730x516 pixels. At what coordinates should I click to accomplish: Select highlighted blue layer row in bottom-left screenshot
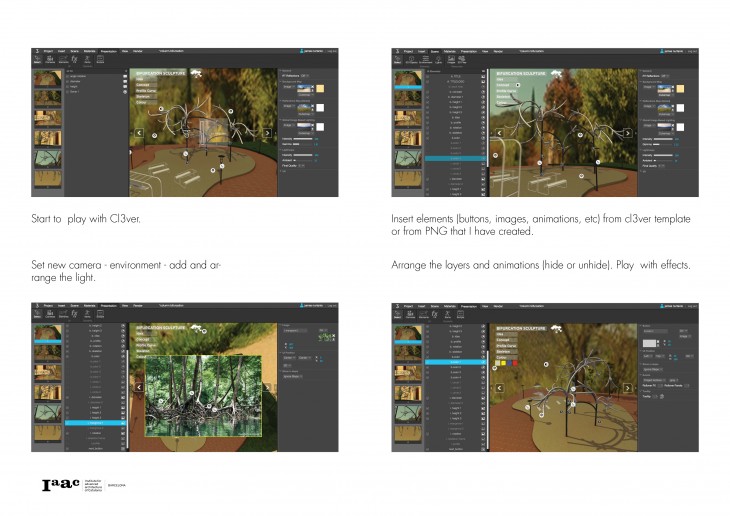[95, 423]
